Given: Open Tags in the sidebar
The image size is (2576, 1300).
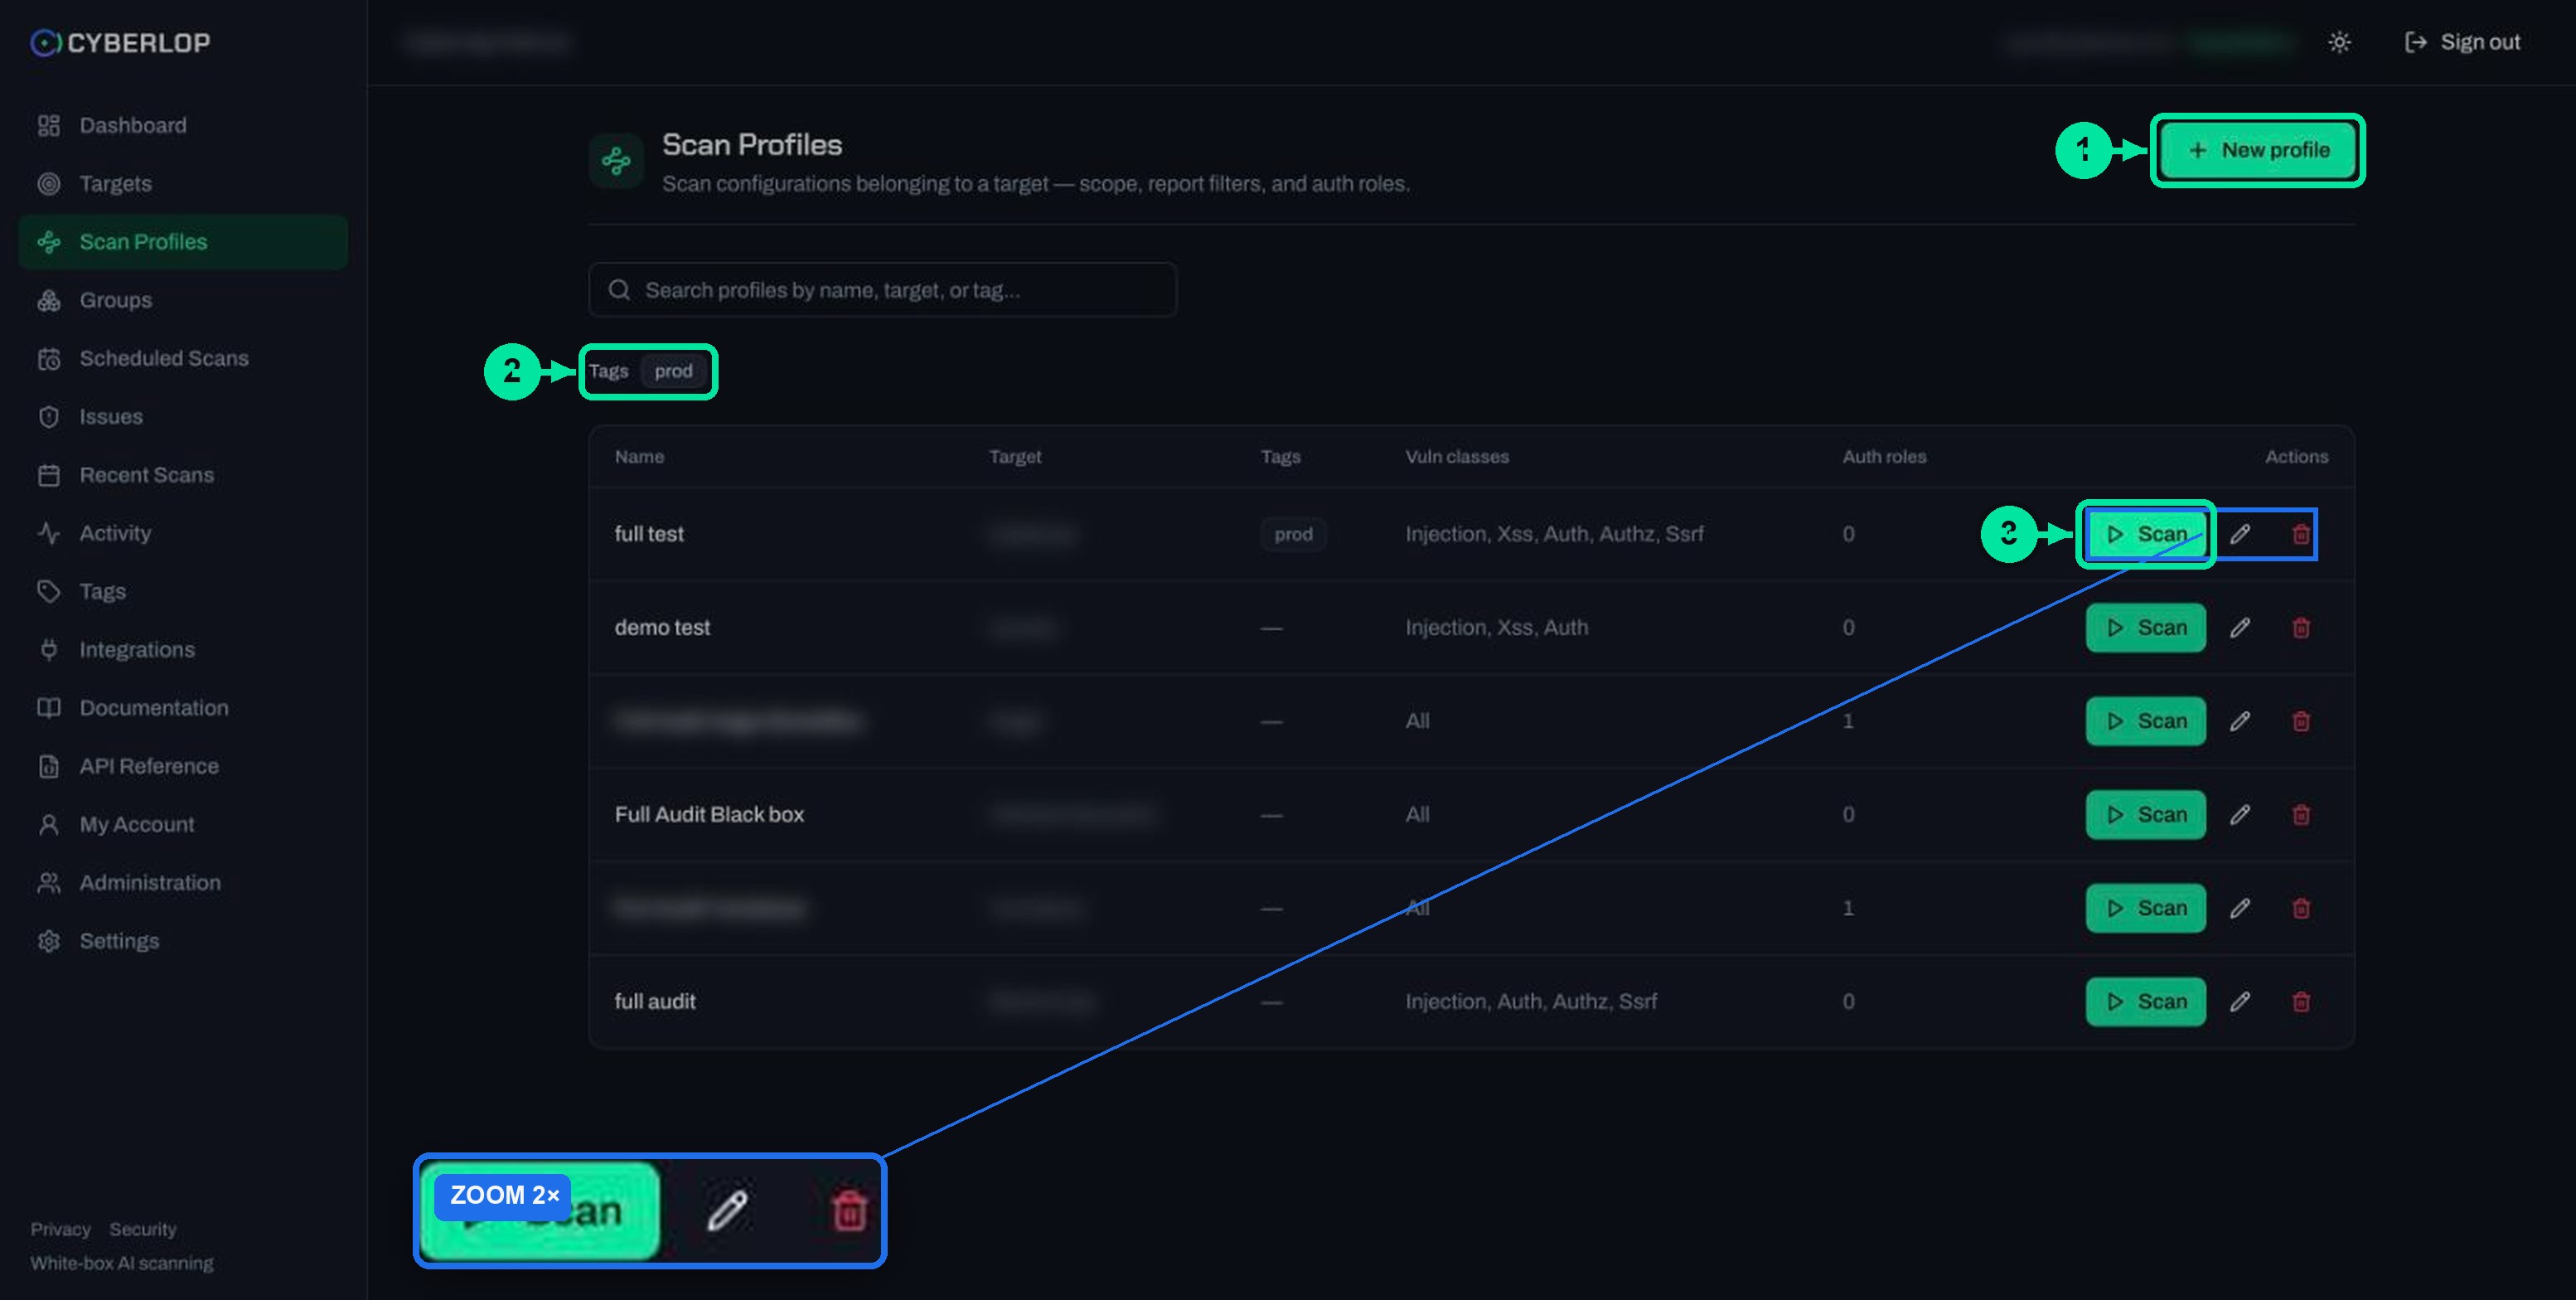Looking at the screenshot, I should (183, 591).
